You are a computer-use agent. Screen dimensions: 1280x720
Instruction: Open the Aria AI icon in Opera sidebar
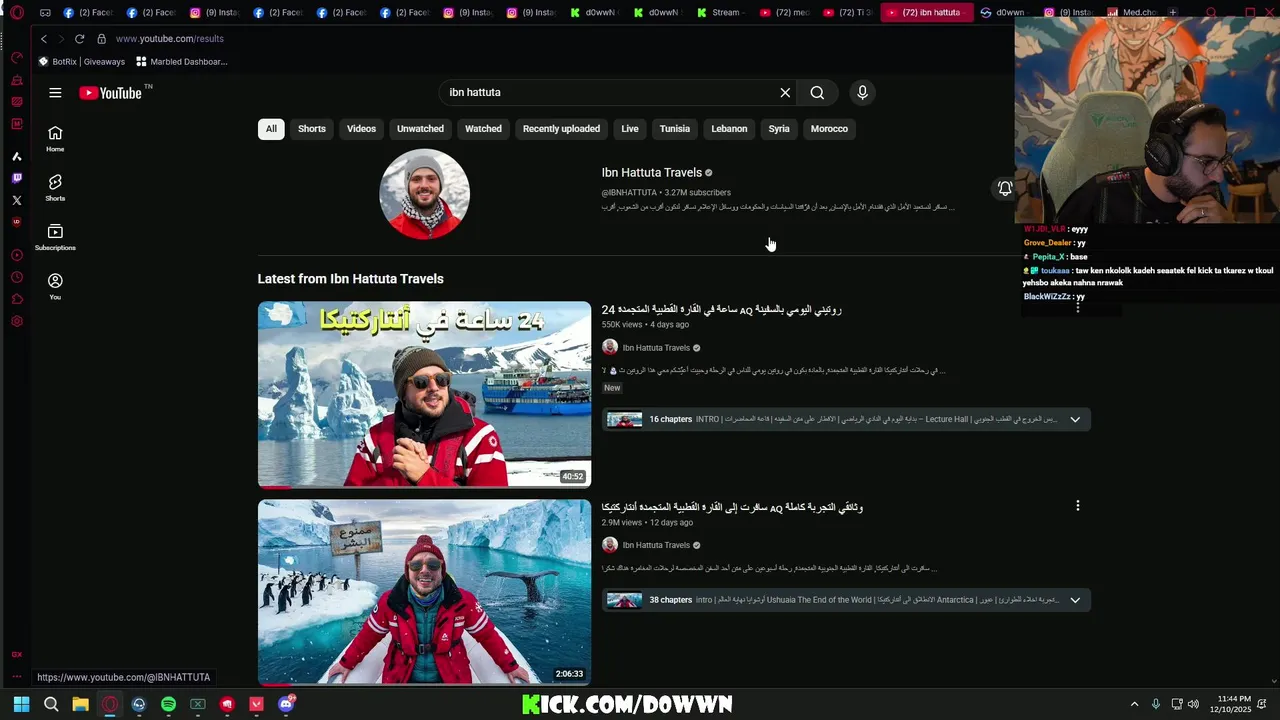click(17, 156)
